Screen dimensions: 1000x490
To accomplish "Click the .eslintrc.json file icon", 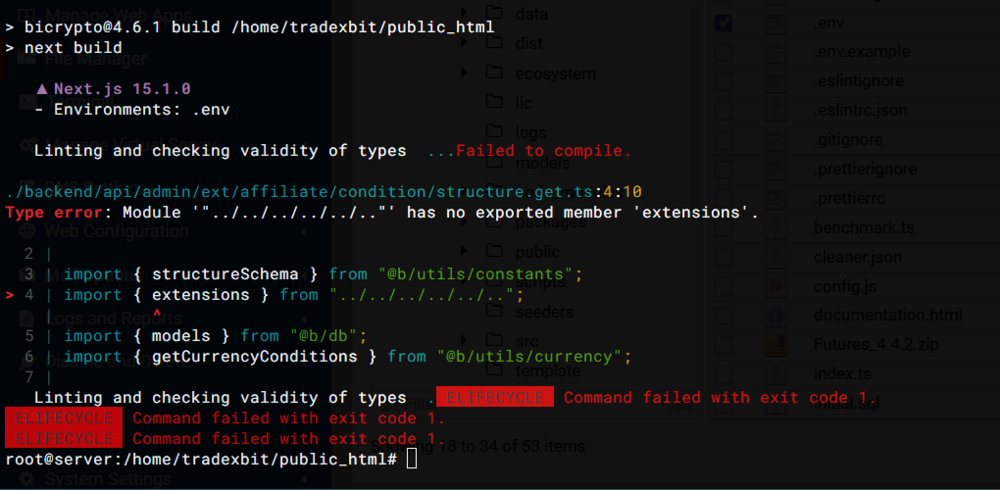I will [x=776, y=110].
